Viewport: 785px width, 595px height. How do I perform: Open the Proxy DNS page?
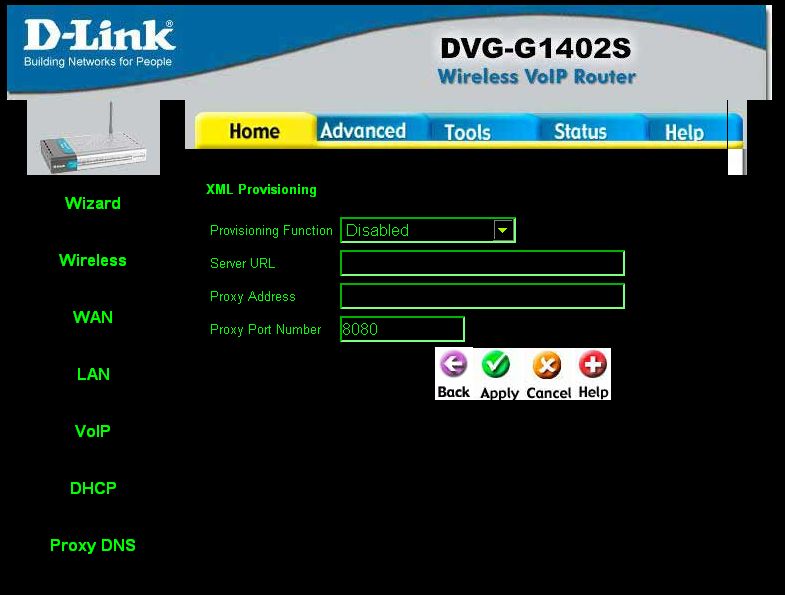[93, 545]
